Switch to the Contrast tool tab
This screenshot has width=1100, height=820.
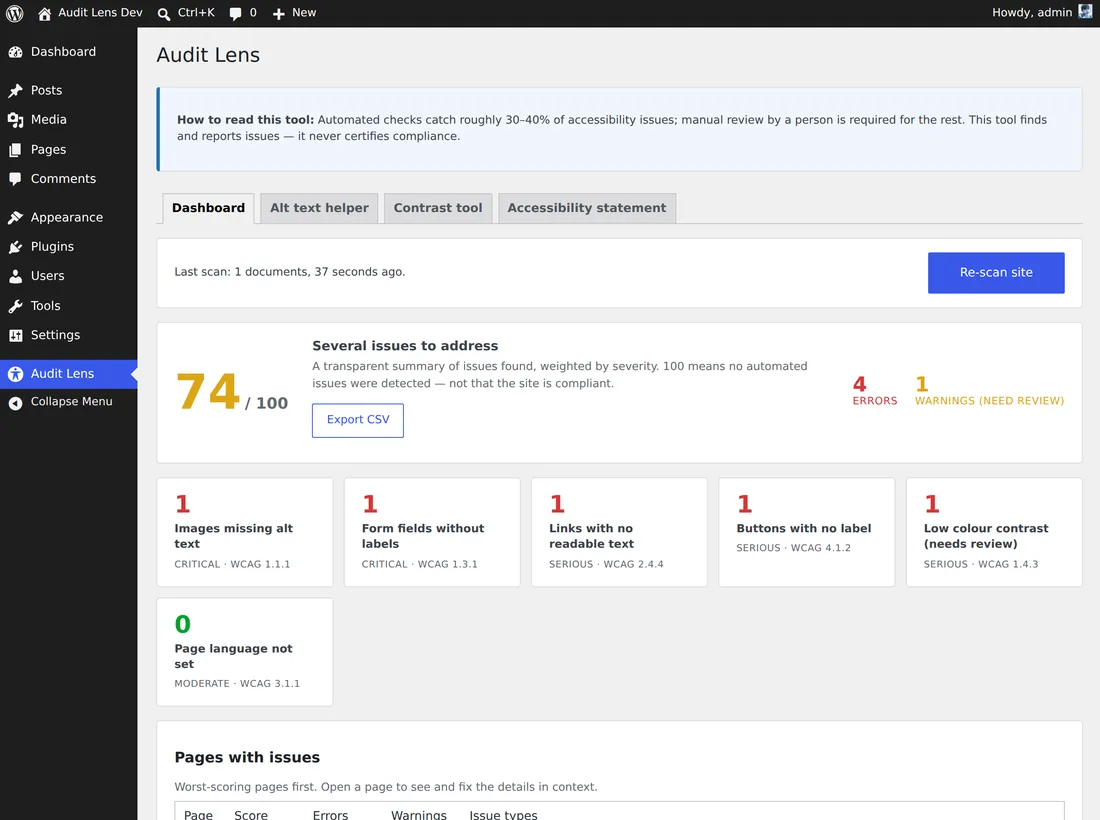(438, 208)
